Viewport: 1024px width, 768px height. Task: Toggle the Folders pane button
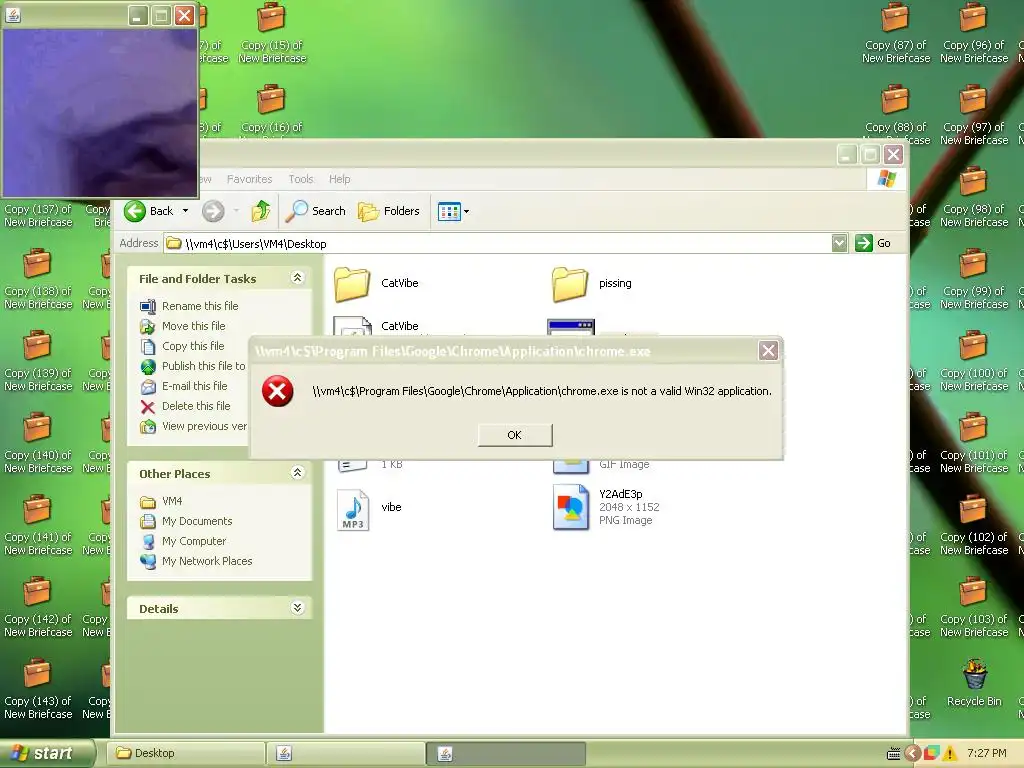tap(389, 211)
